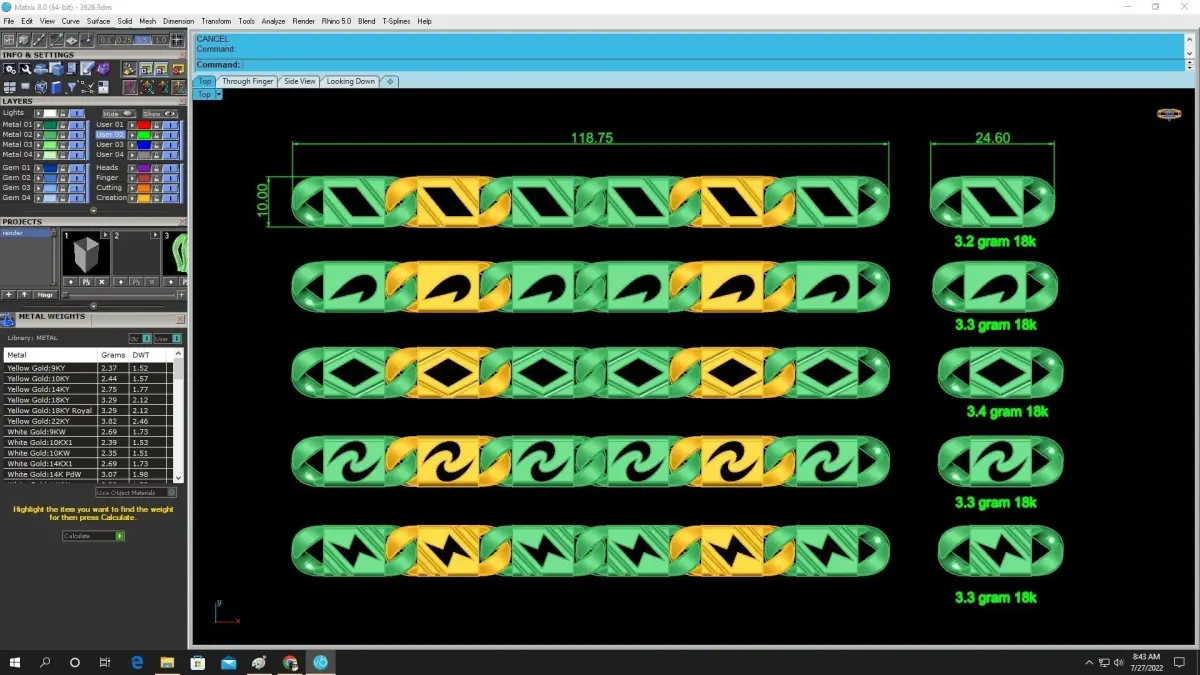Expand User 03 layer arrow
The height and width of the screenshot is (675, 1200).
click(x=132, y=145)
